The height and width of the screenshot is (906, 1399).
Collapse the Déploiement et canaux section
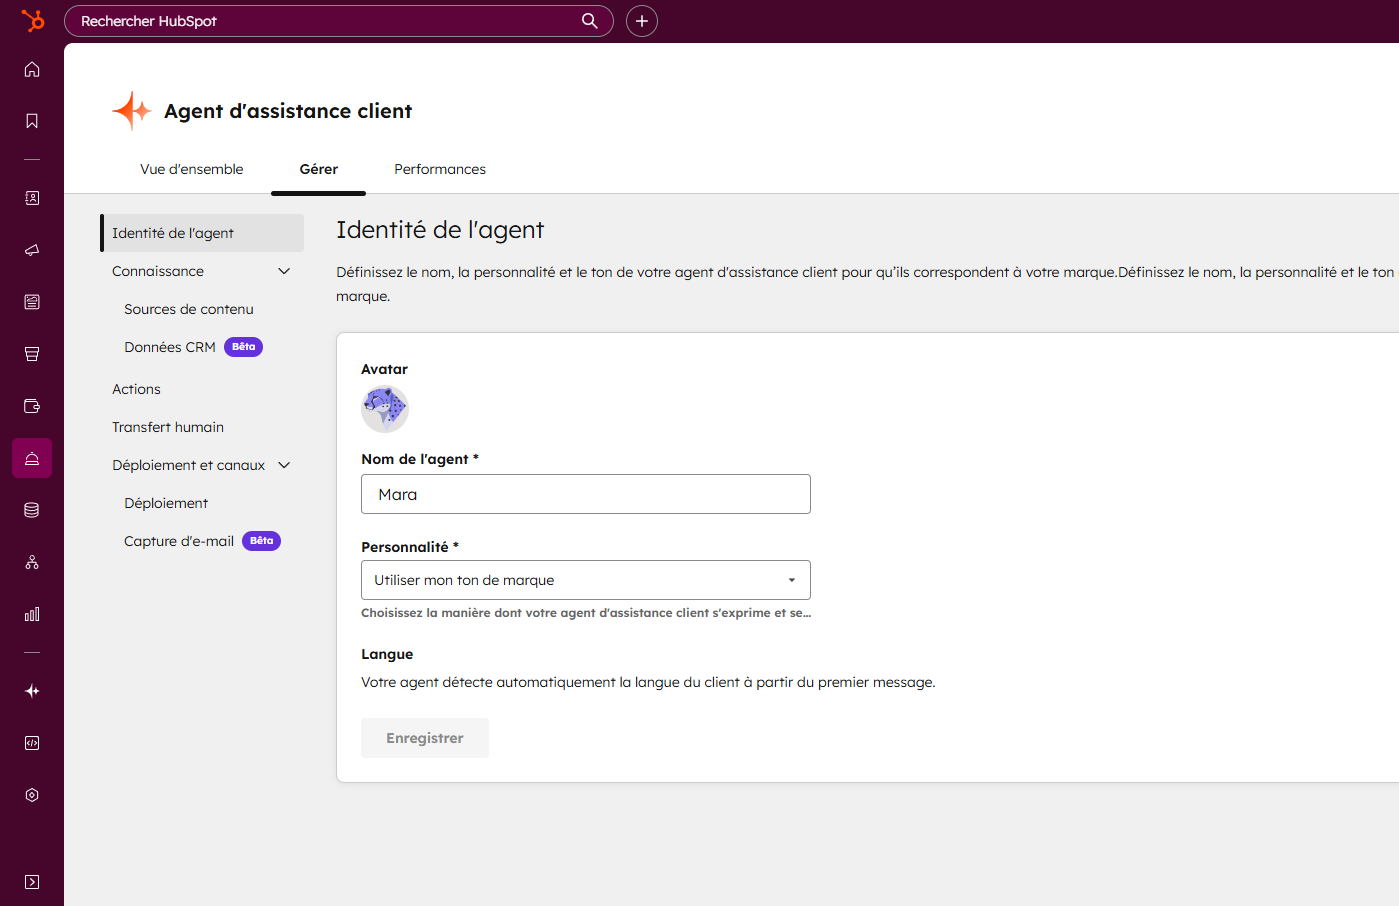(284, 465)
